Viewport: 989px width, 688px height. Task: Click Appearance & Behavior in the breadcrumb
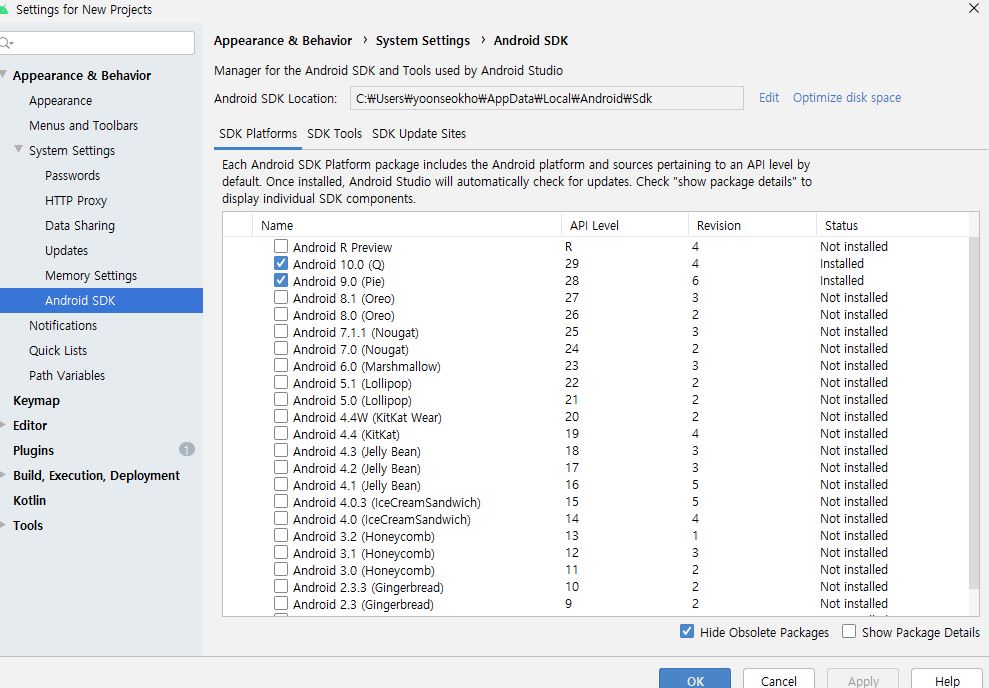283,40
